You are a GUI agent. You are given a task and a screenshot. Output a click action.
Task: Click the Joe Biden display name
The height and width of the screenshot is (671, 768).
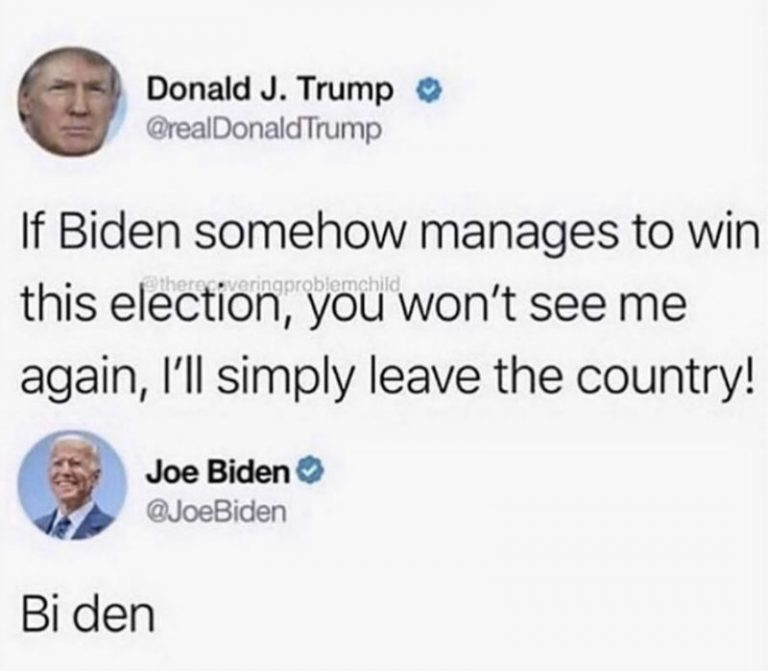click(217, 472)
